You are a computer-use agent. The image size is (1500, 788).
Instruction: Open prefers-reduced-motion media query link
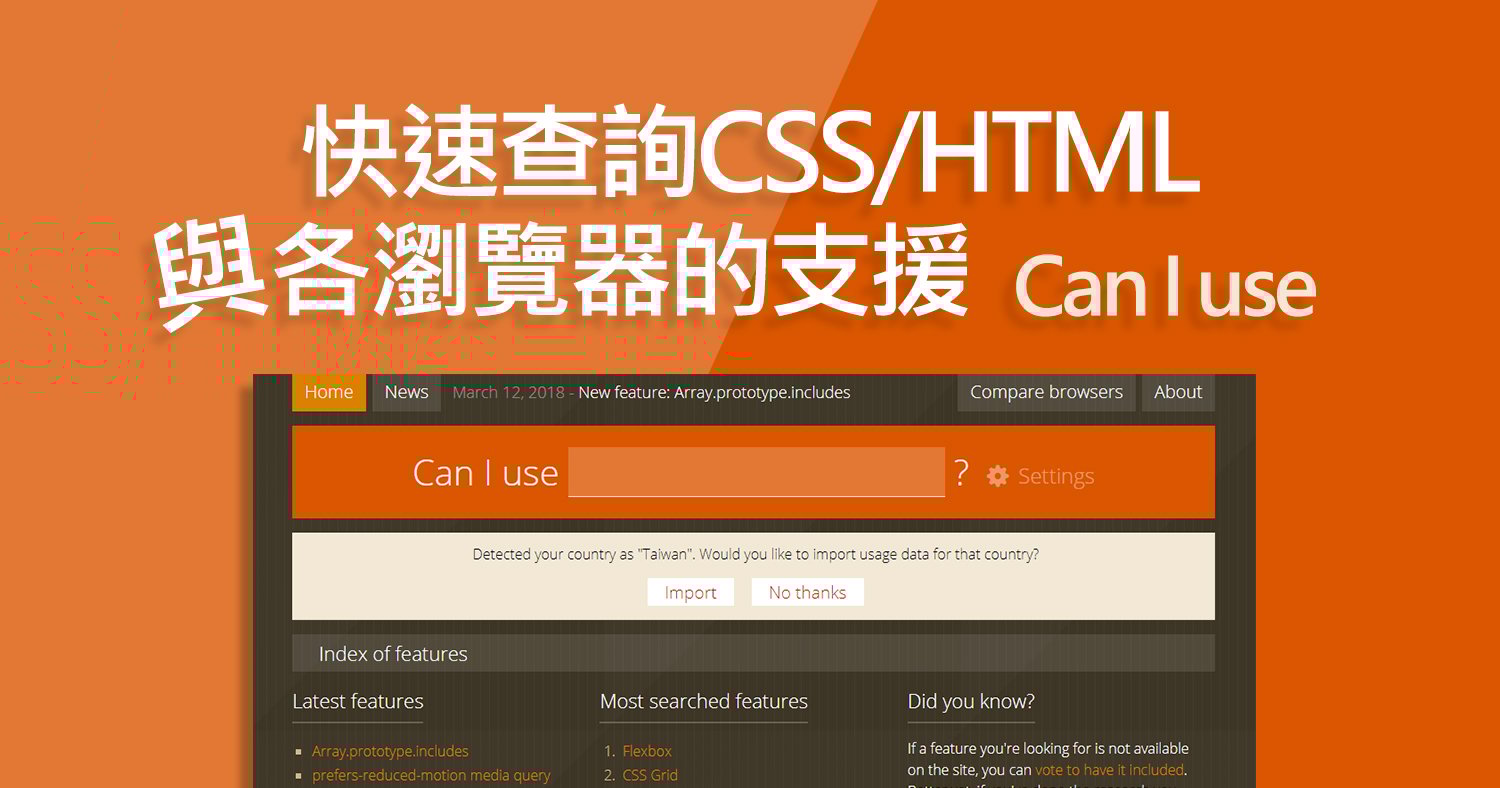tap(431, 775)
